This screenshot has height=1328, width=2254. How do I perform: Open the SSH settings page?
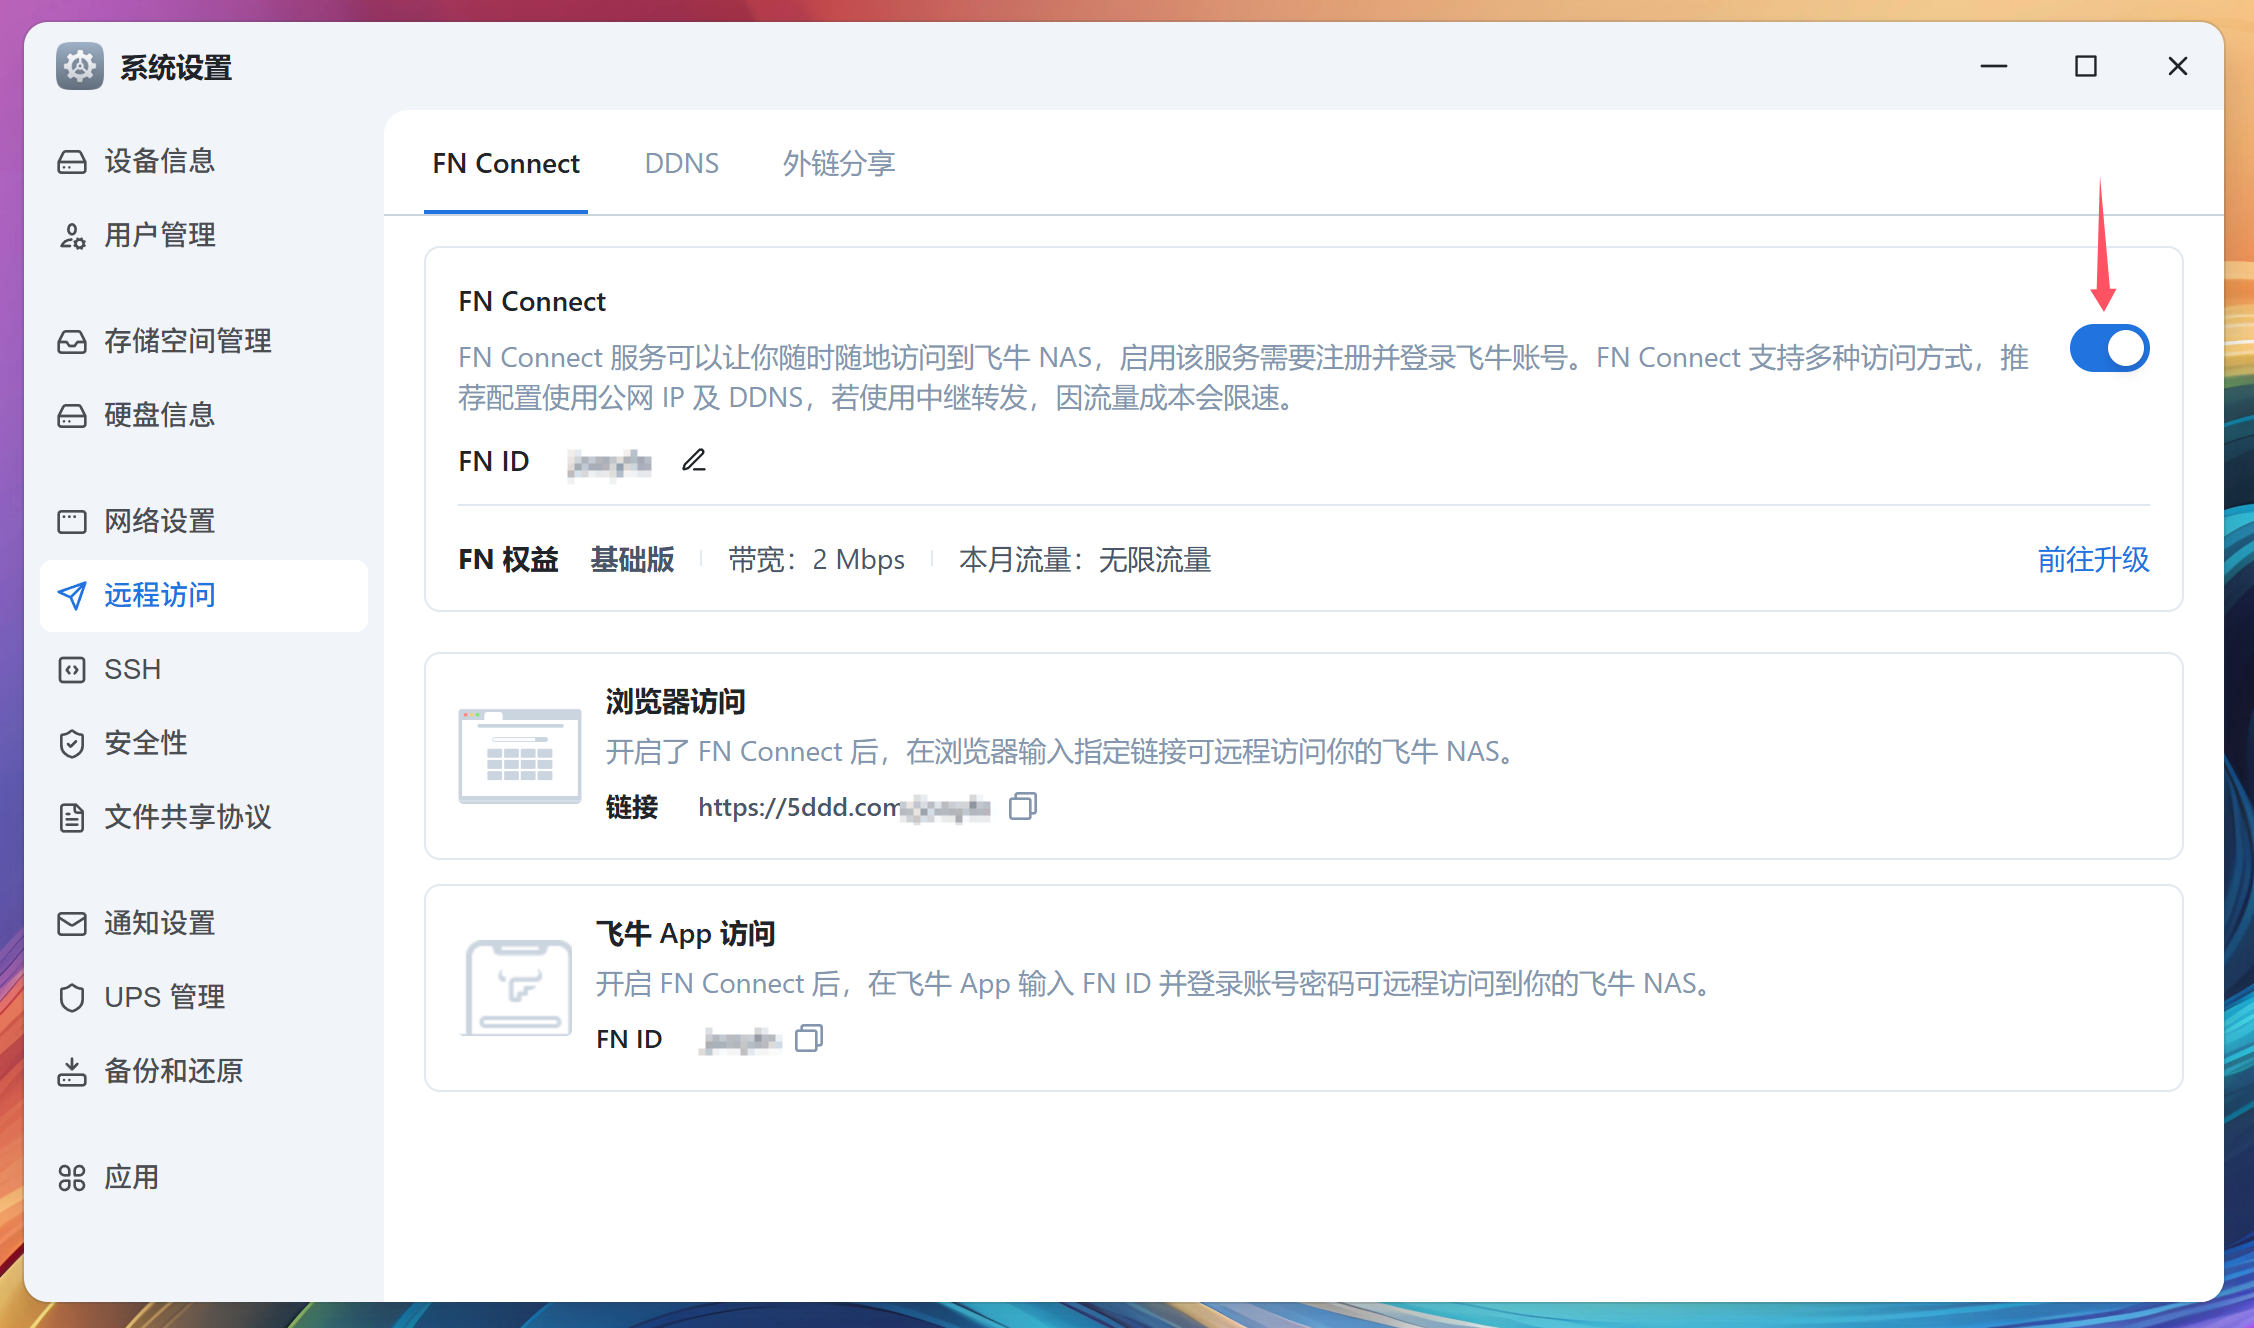tap(131, 669)
